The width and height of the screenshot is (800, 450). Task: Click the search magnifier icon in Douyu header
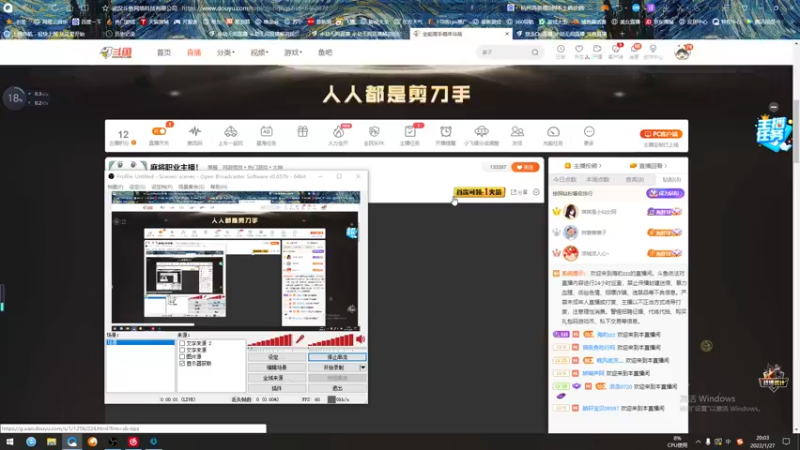(x=535, y=52)
